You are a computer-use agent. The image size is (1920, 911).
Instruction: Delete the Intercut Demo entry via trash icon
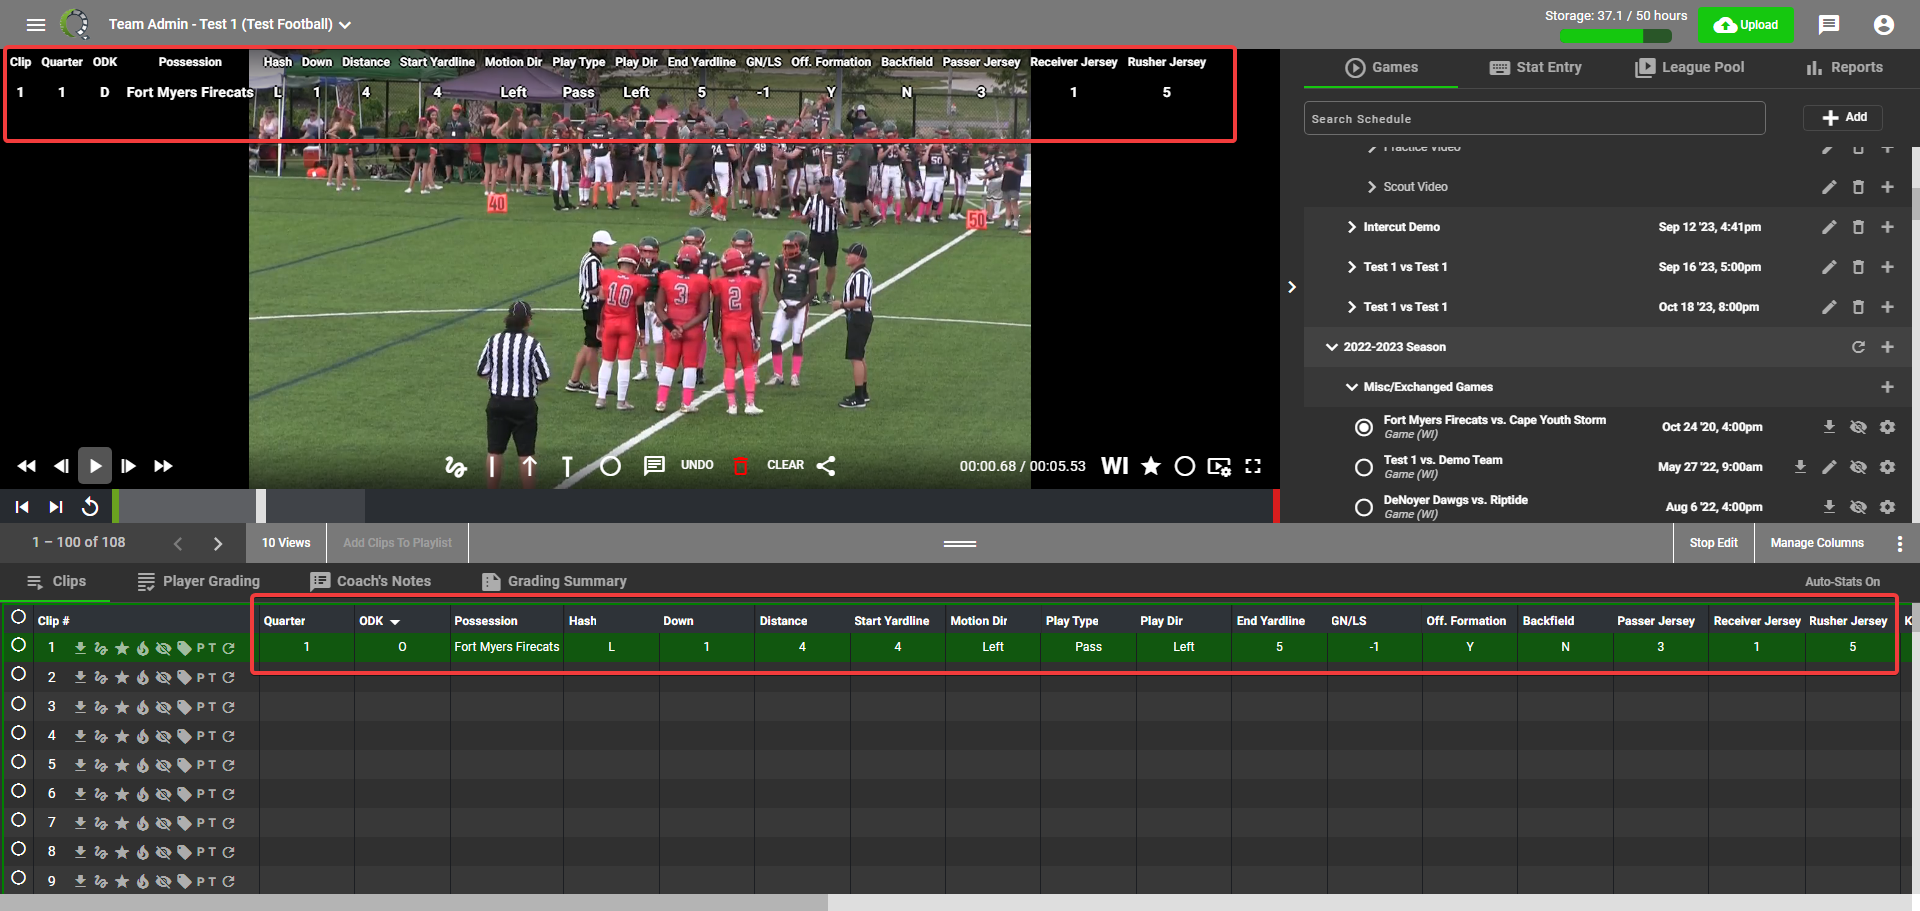point(1858,227)
